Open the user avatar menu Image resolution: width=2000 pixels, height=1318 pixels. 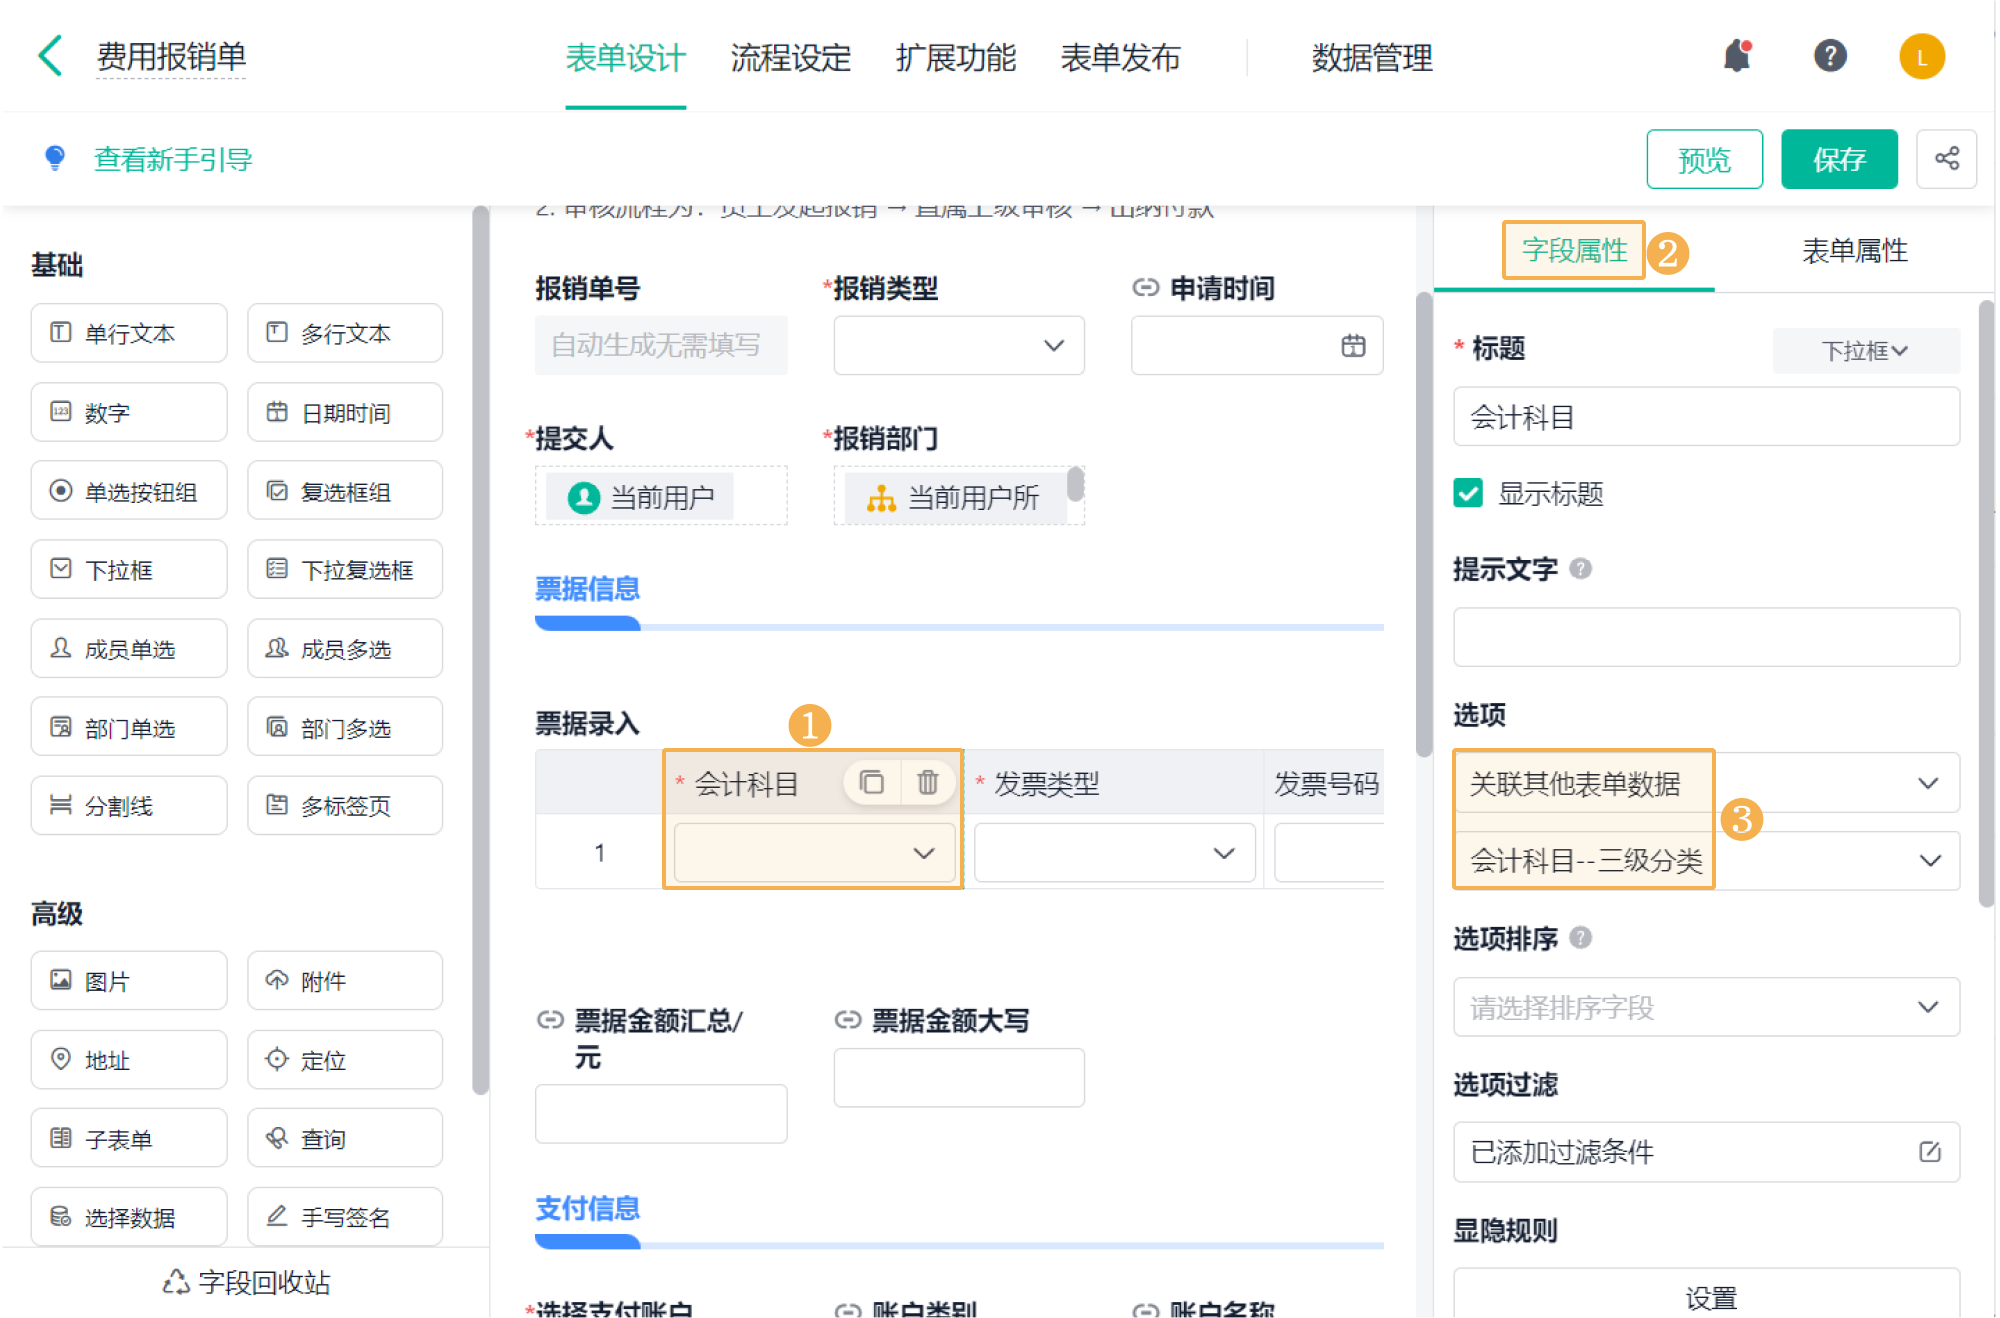[x=1921, y=56]
